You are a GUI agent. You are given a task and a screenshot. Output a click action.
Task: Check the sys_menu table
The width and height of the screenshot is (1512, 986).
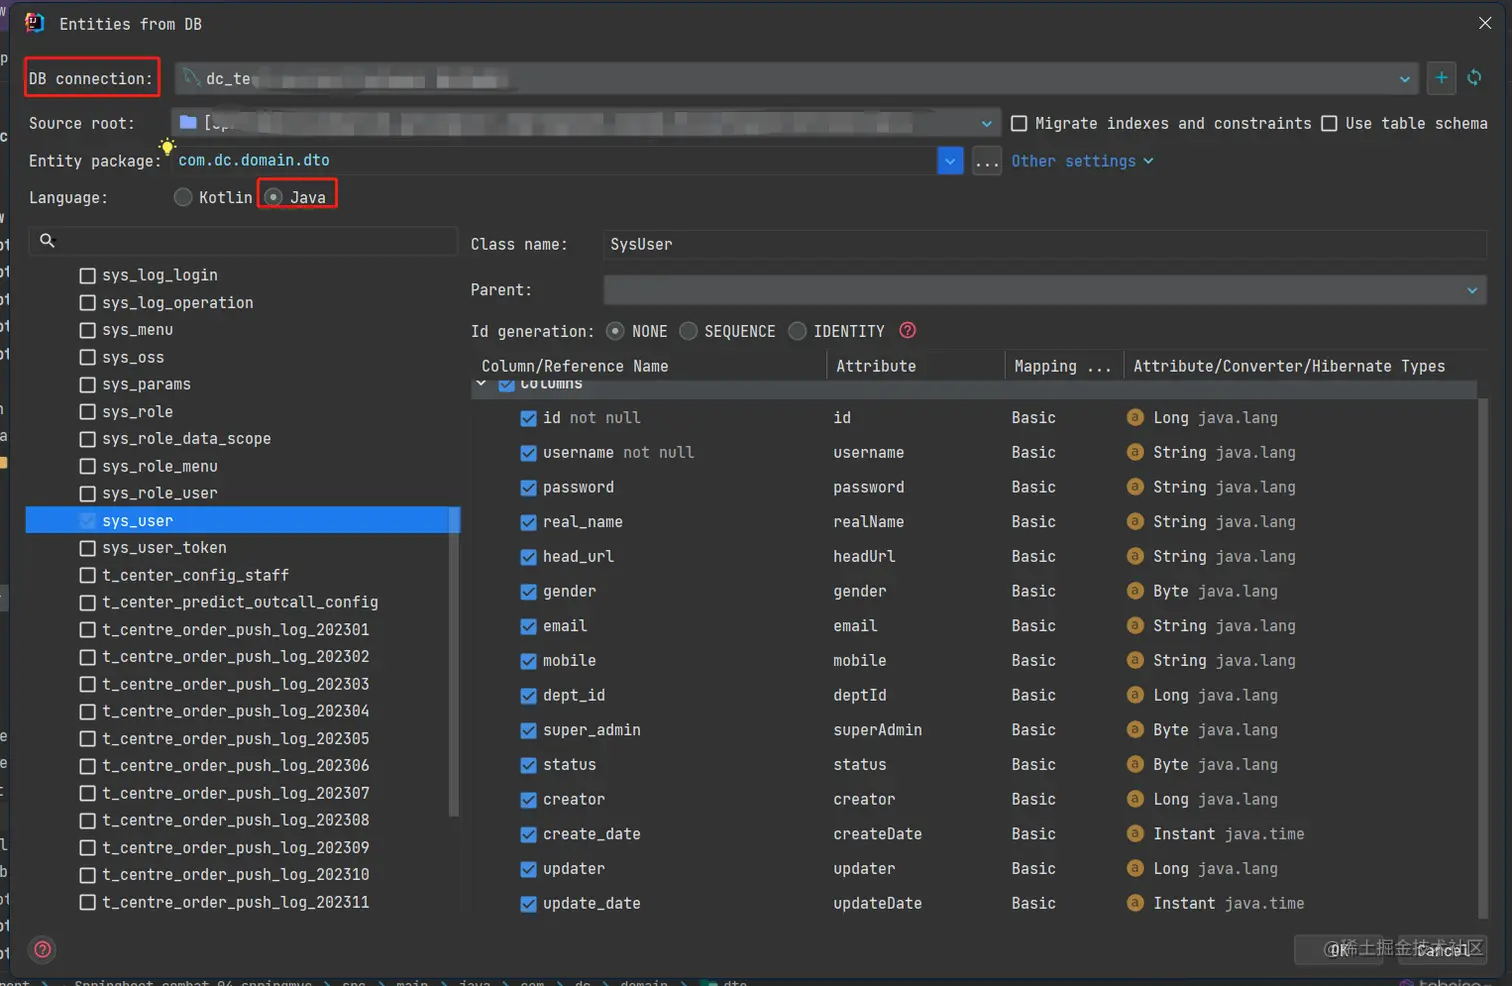coord(87,330)
